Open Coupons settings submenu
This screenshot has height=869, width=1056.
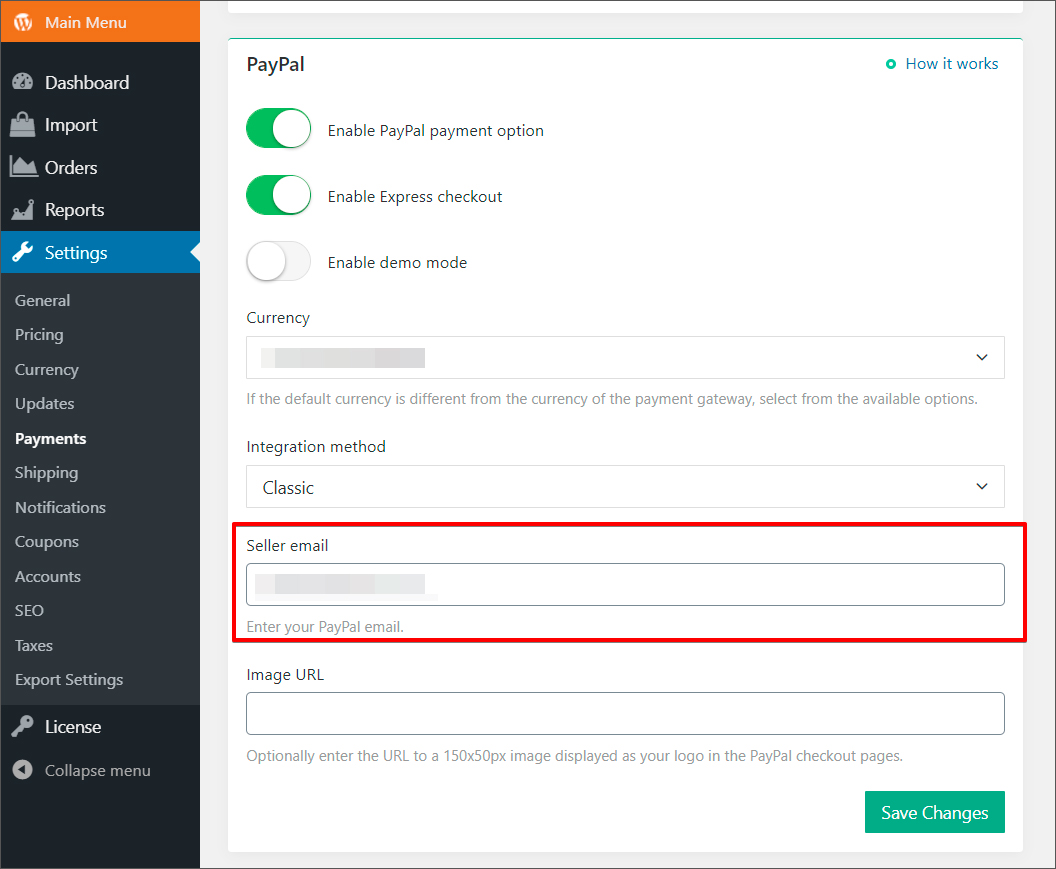(46, 542)
